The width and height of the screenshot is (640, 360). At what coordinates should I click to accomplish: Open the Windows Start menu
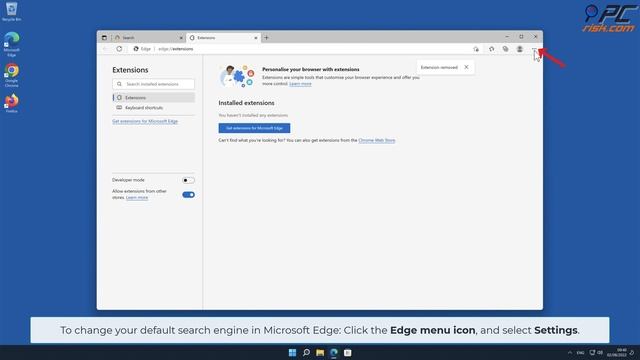(292, 353)
